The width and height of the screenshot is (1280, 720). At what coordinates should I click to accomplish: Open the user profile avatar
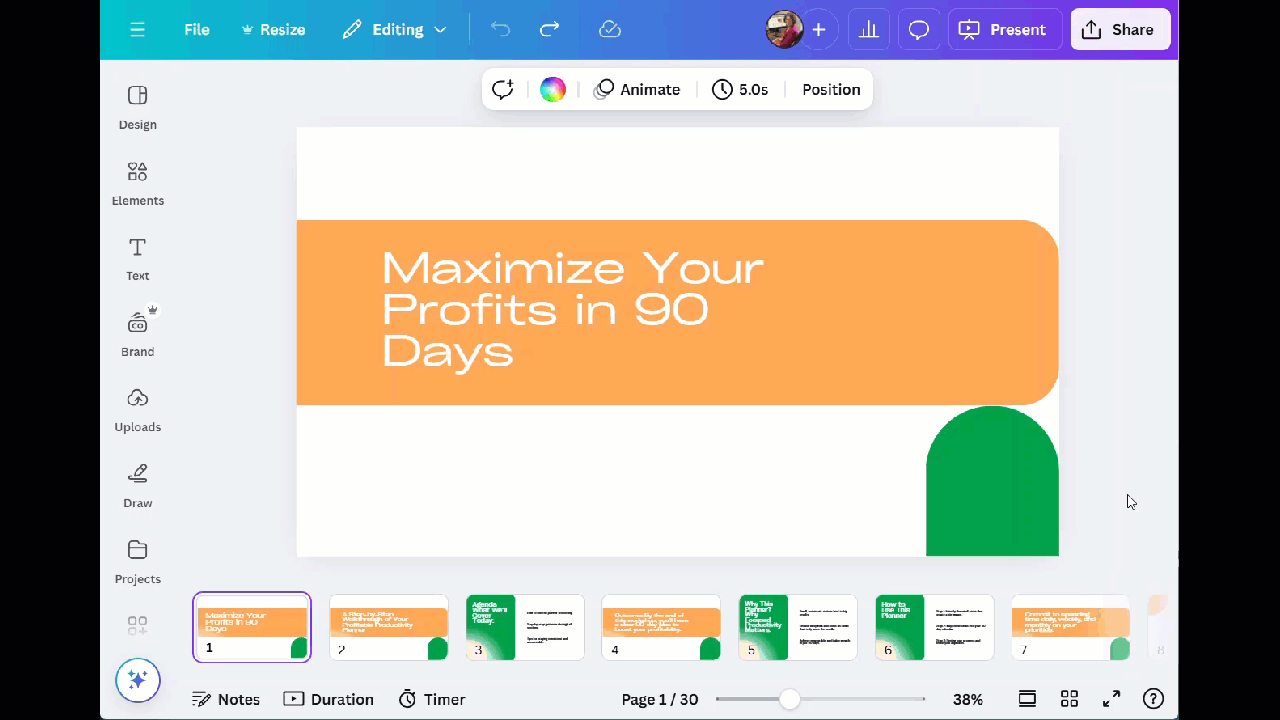[784, 30]
